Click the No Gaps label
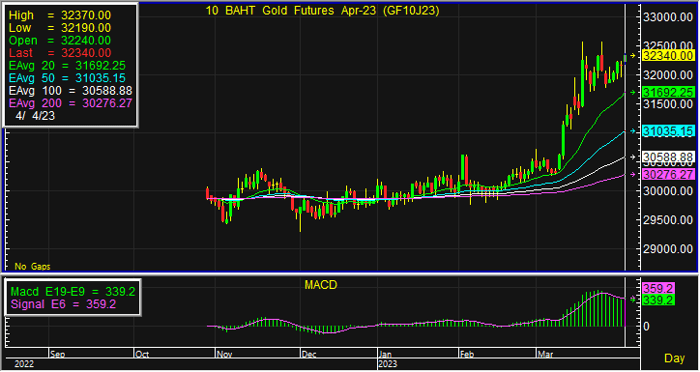 tap(32, 267)
